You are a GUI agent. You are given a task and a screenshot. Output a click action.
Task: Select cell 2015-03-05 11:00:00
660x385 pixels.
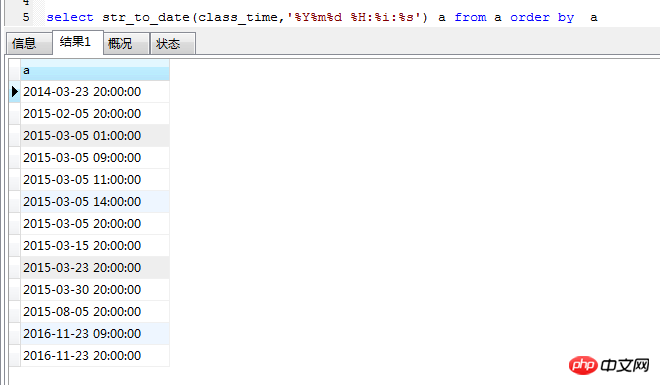click(x=95, y=180)
